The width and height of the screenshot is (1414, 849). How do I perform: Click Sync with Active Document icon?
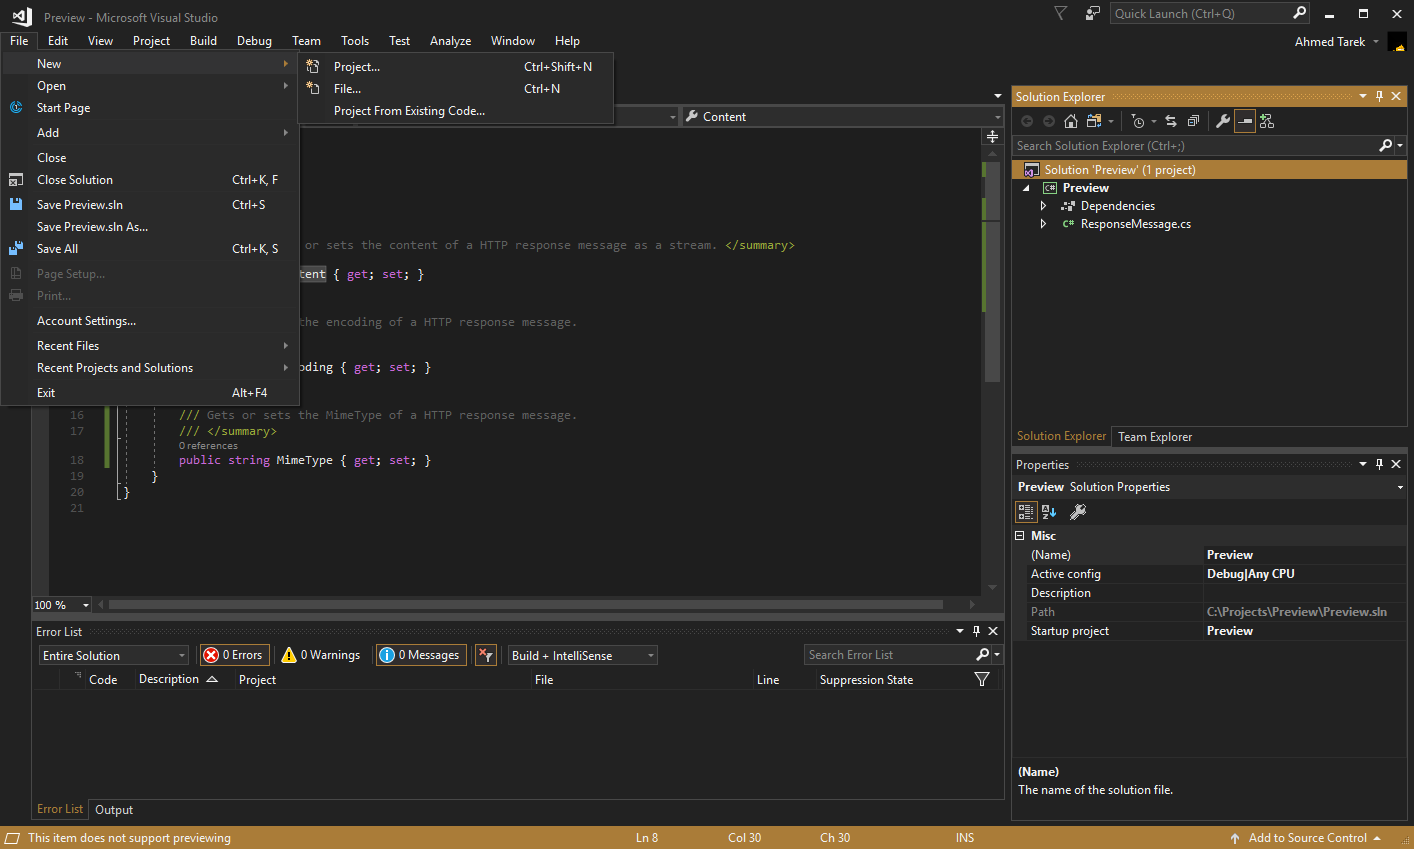click(1171, 121)
